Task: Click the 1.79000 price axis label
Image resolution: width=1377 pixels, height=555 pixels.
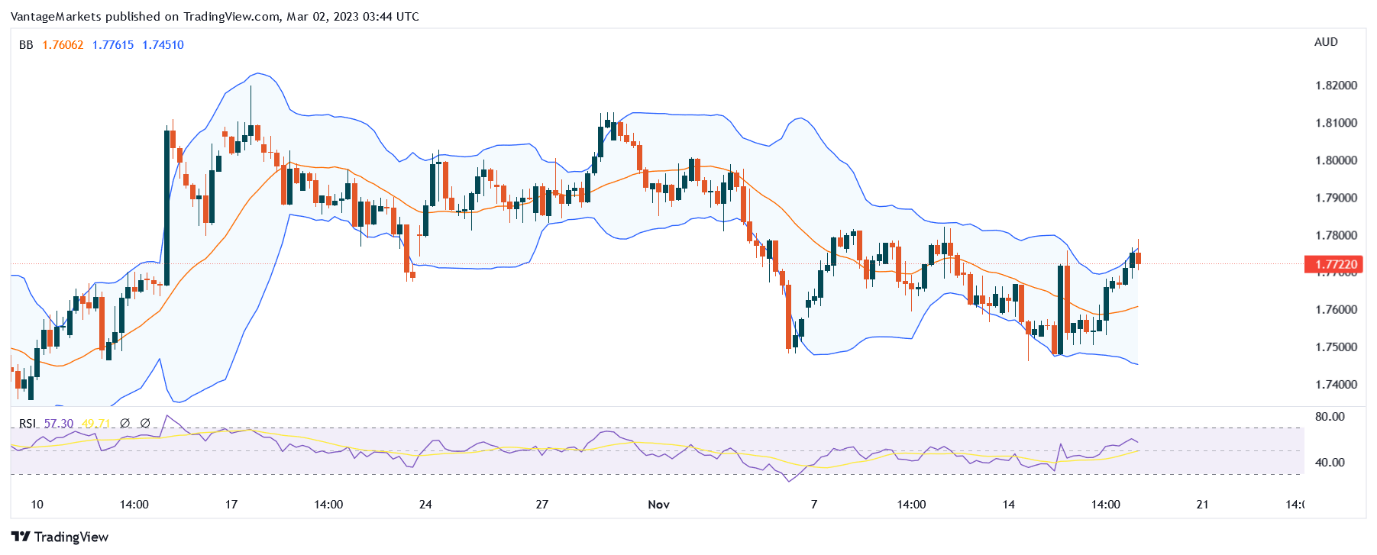Action: 1336,198
